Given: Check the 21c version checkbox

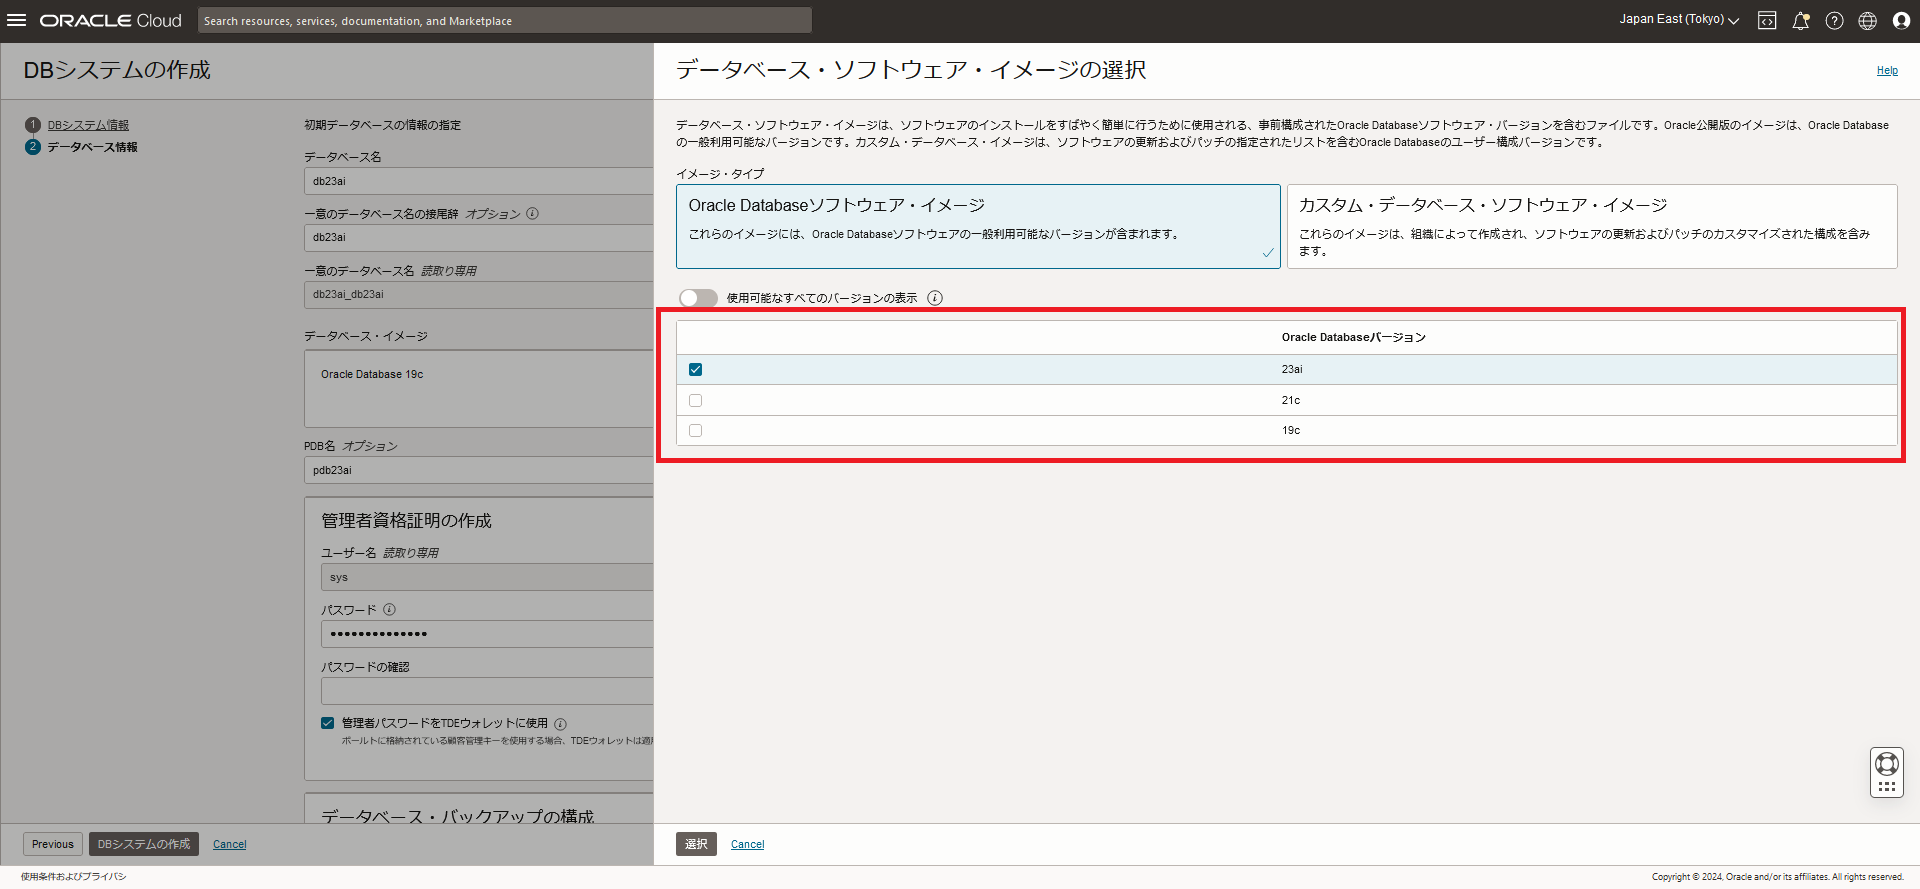Looking at the screenshot, I should pos(696,400).
